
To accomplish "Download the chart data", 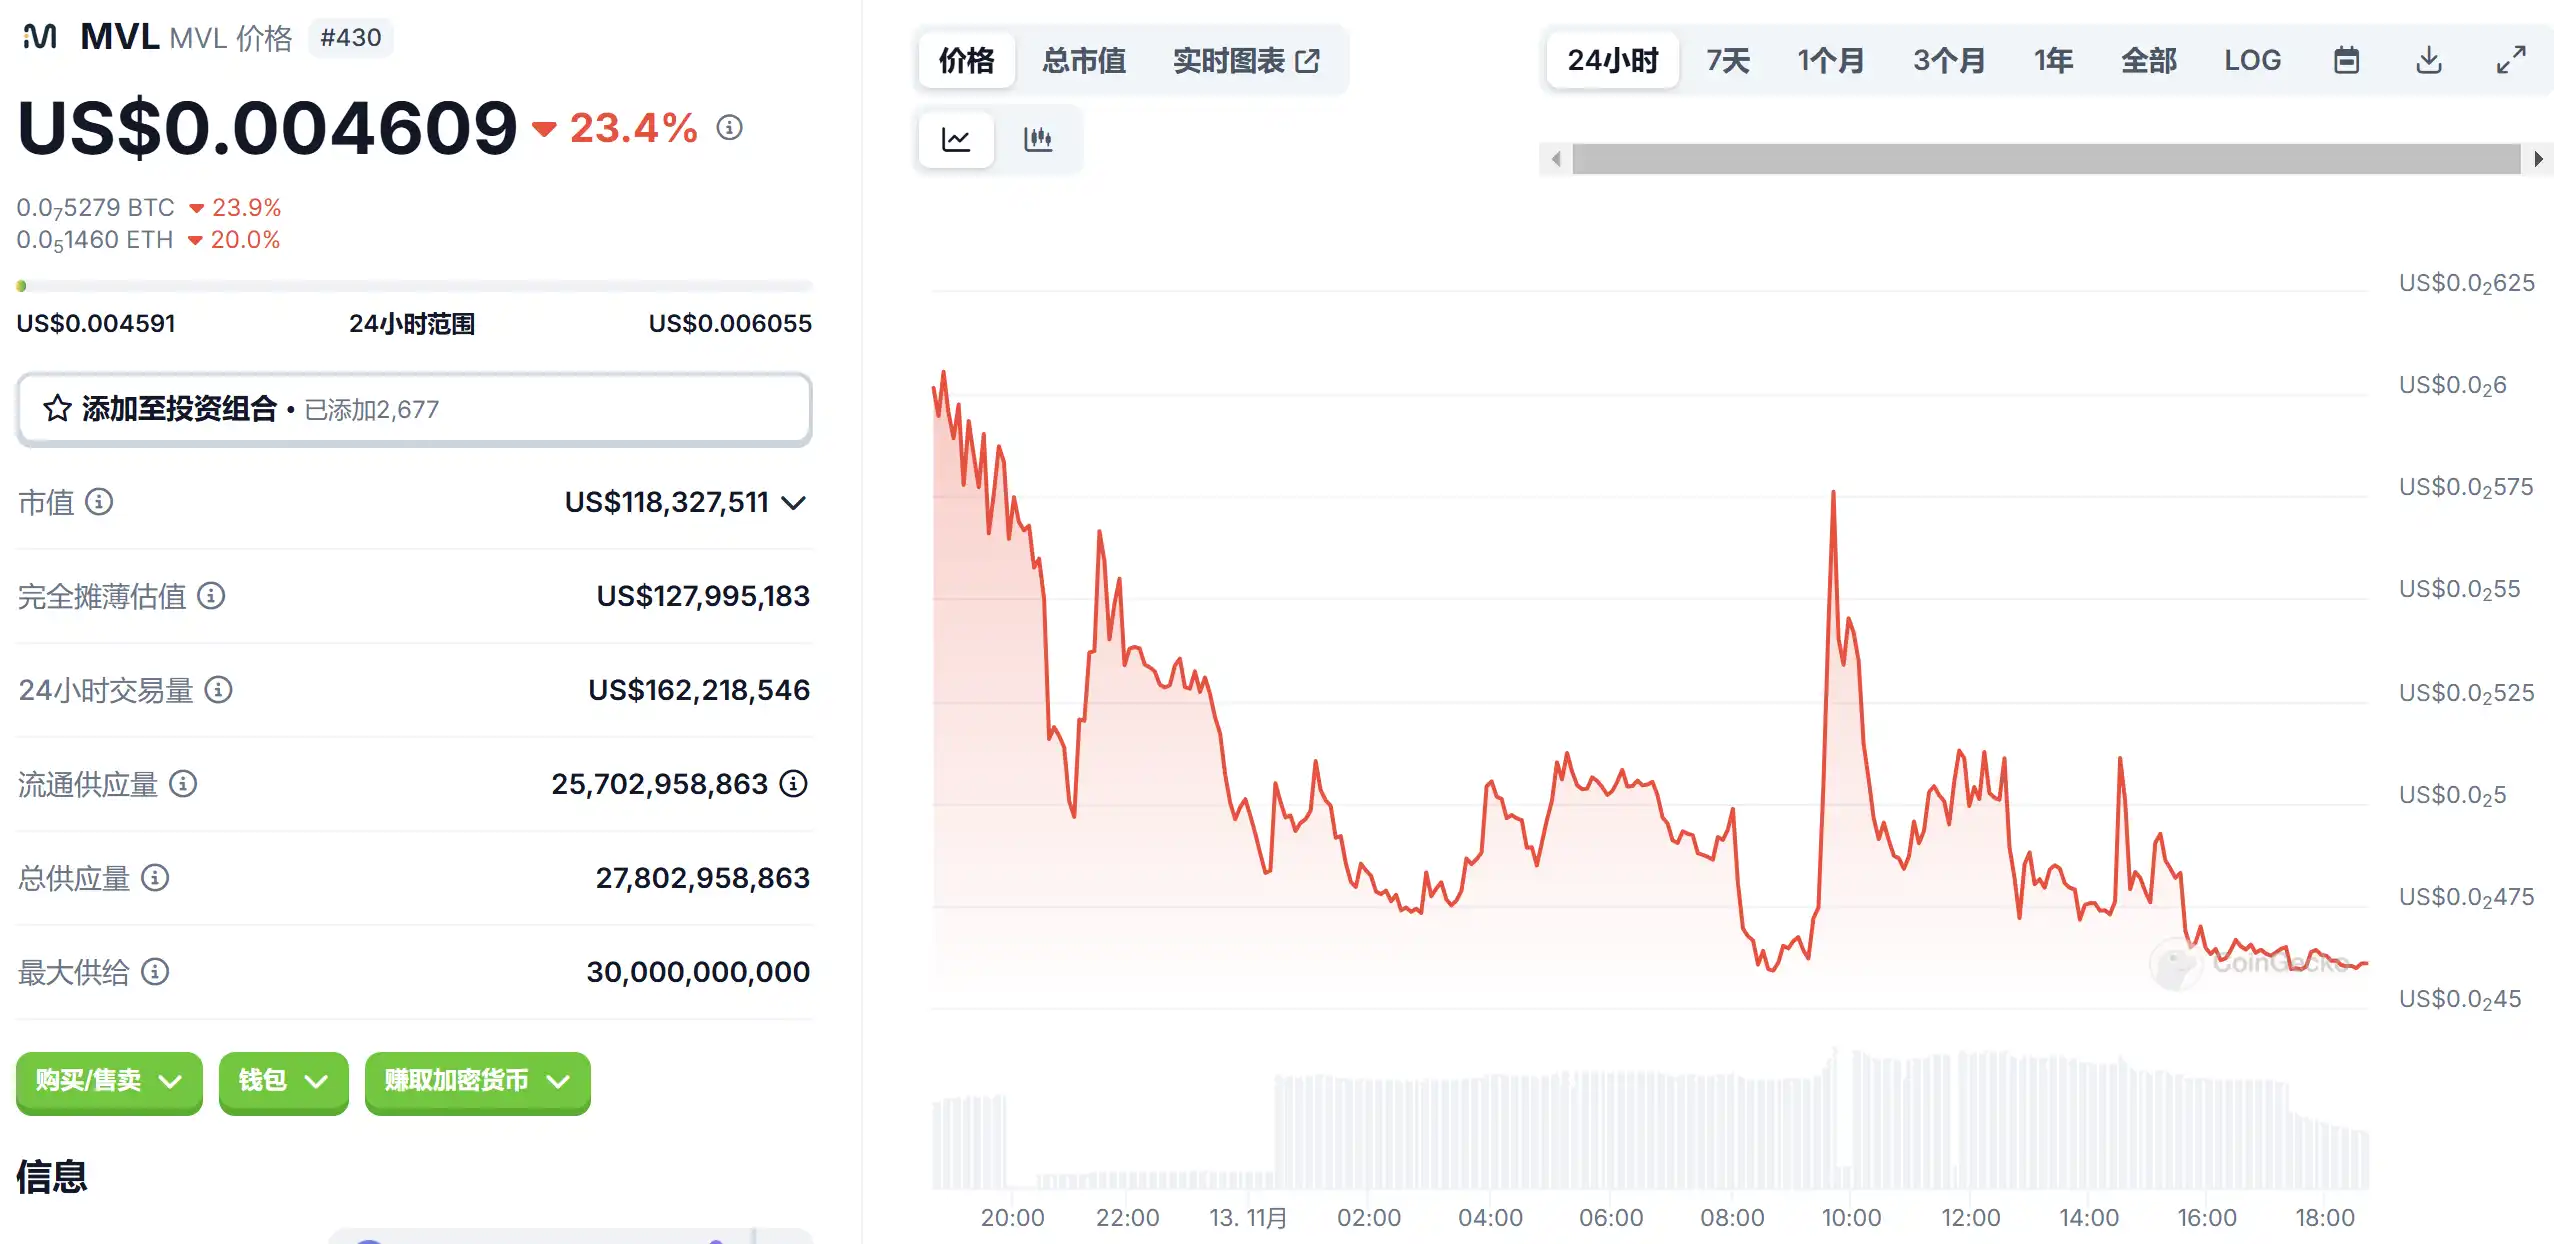I will click(2429, 61).
